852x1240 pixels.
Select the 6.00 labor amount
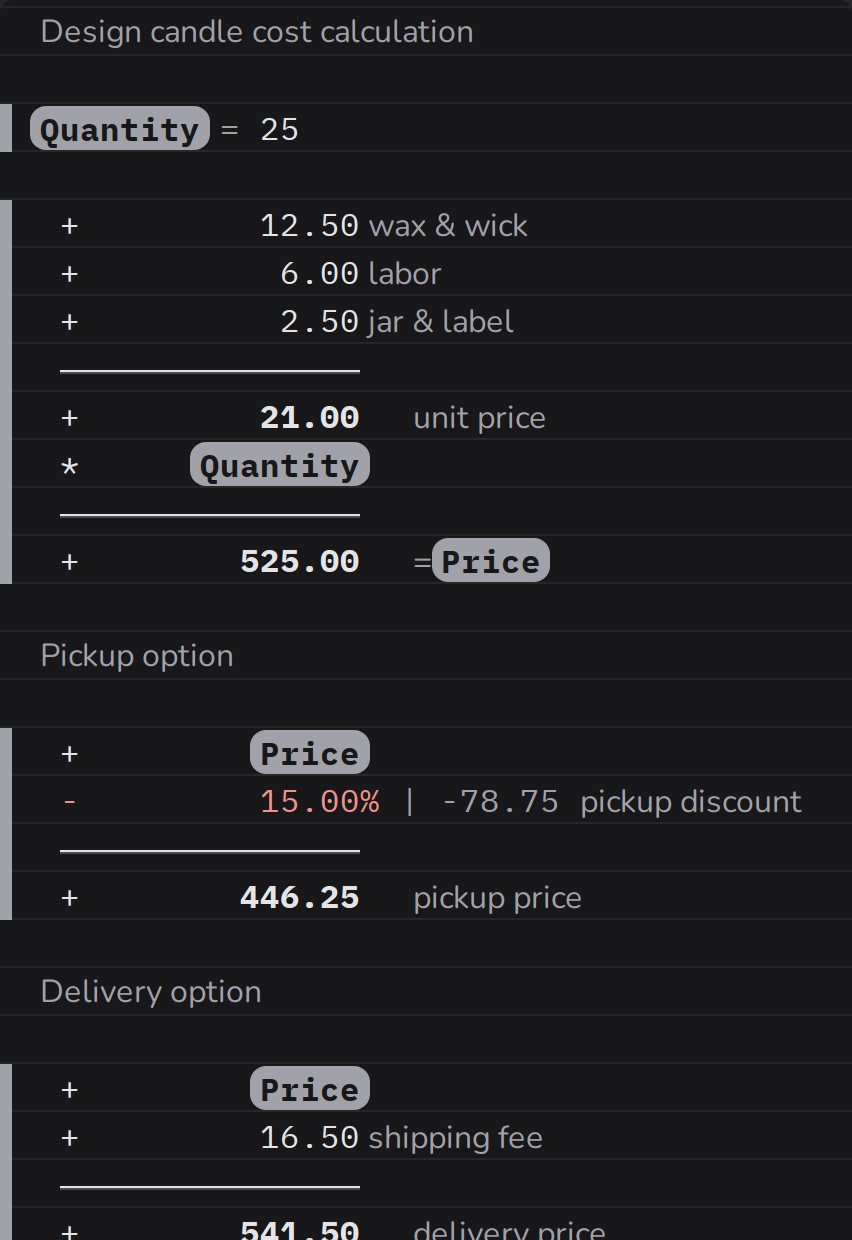point(319,274)
